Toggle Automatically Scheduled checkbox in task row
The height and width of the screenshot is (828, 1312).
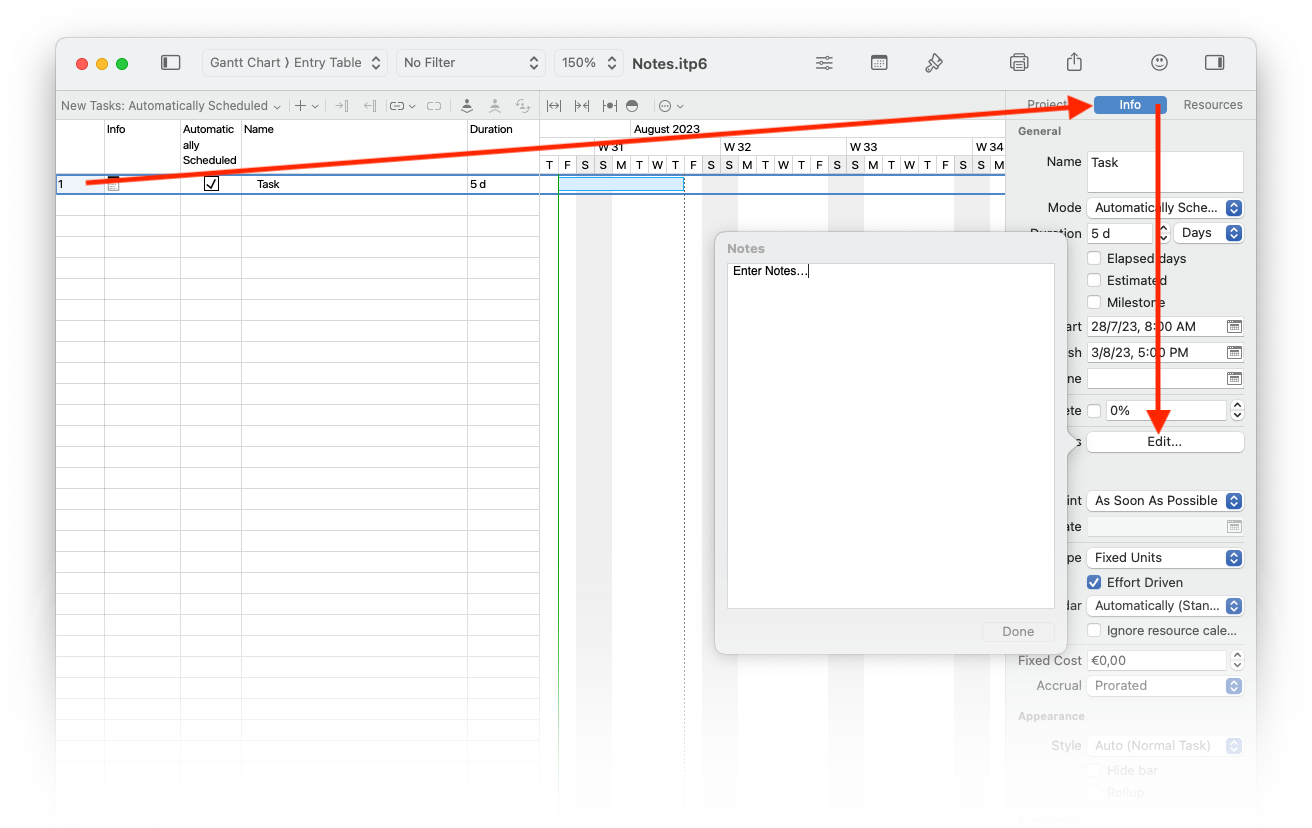(x=211, y=184)
